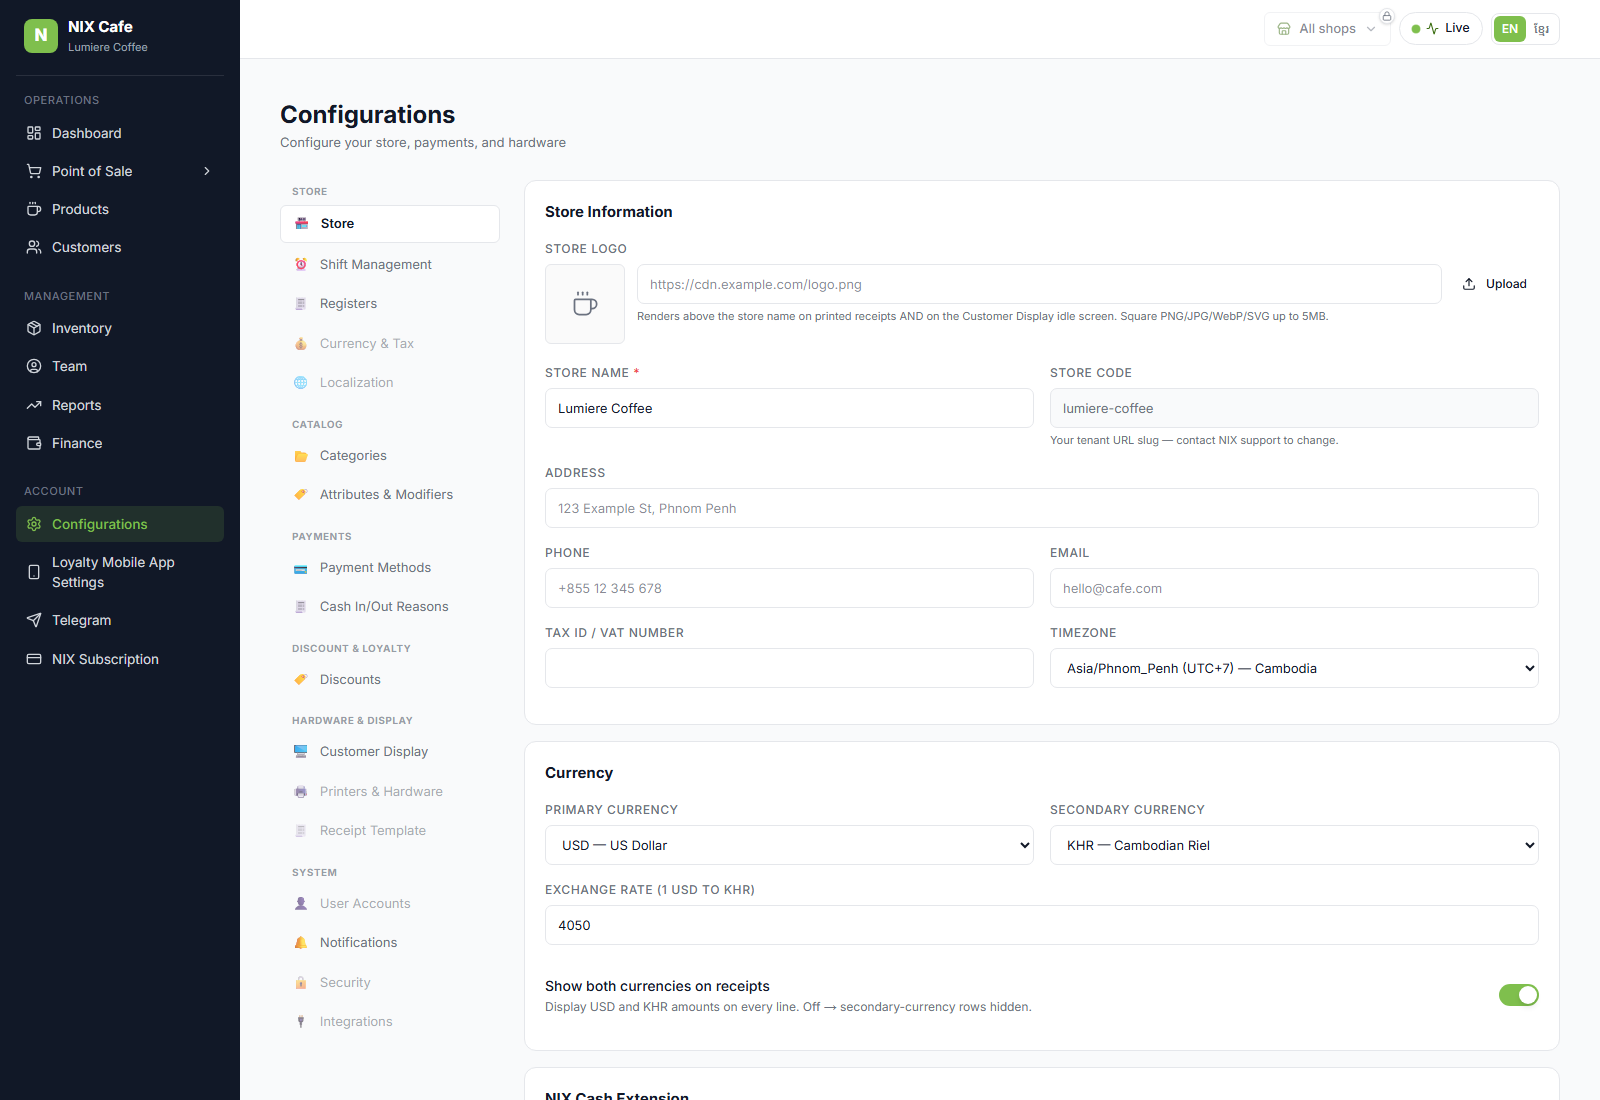The image size is (1600, 1100).
Task: Switch language to EN
Action: coord(1510,29)
